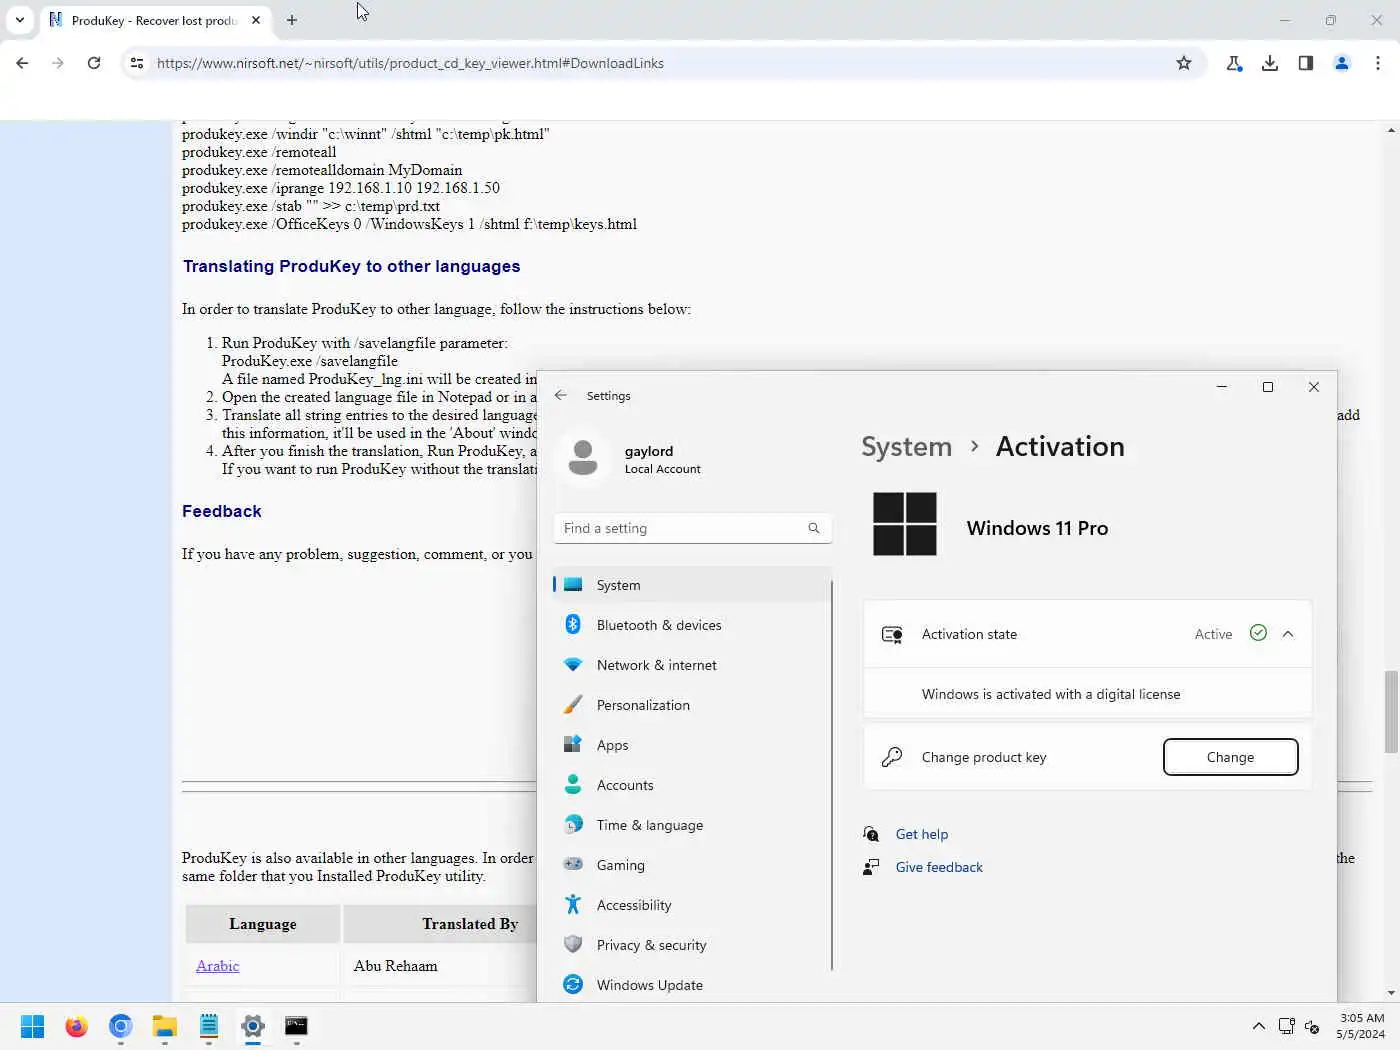Image resolution: width=1400 pixels, height=1050 pixels.
Task: Click the network tray icon
Action: [x=1287, y=1026]
